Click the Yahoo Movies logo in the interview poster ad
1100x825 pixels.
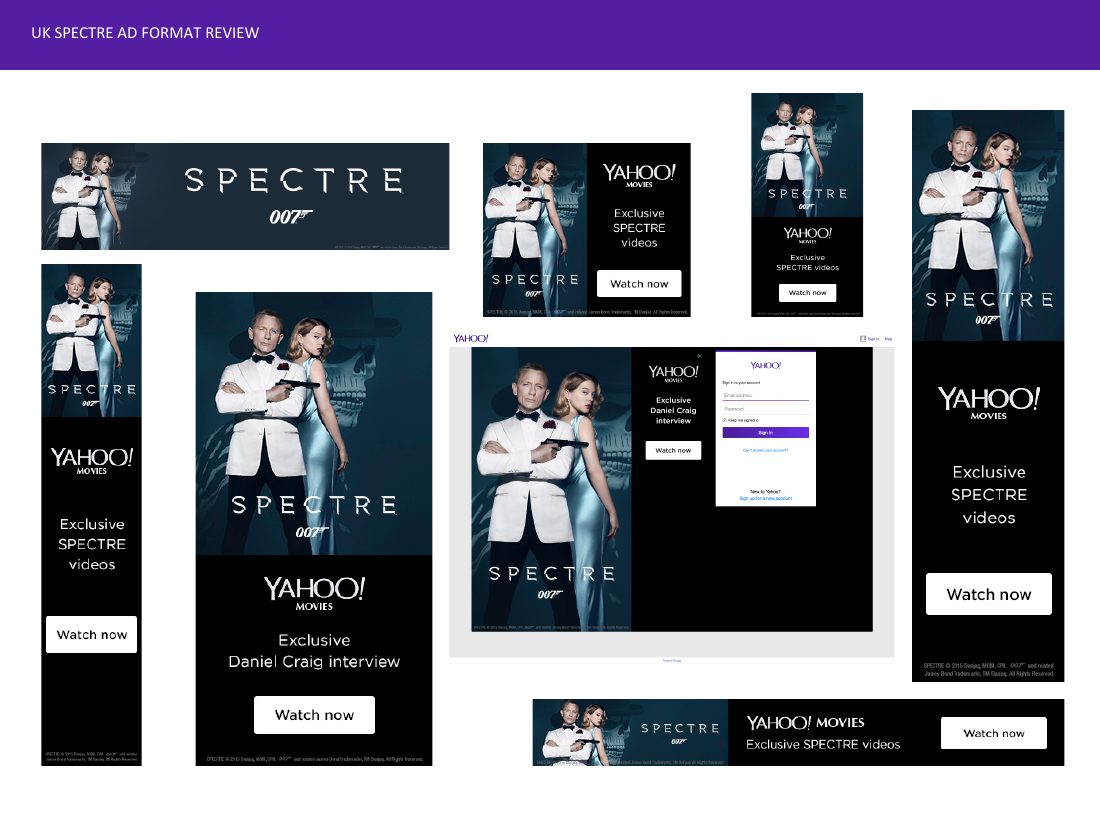[314, 593]
